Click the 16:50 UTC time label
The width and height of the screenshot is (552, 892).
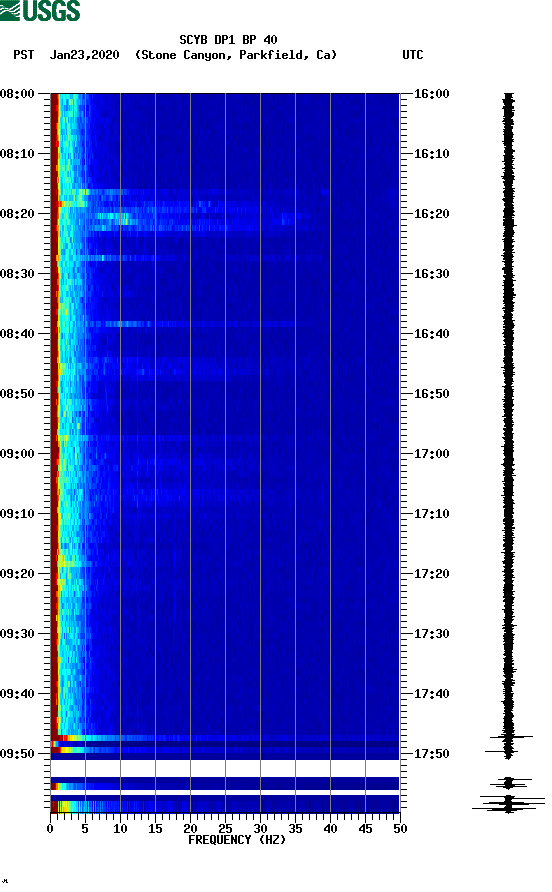[431, 394]
